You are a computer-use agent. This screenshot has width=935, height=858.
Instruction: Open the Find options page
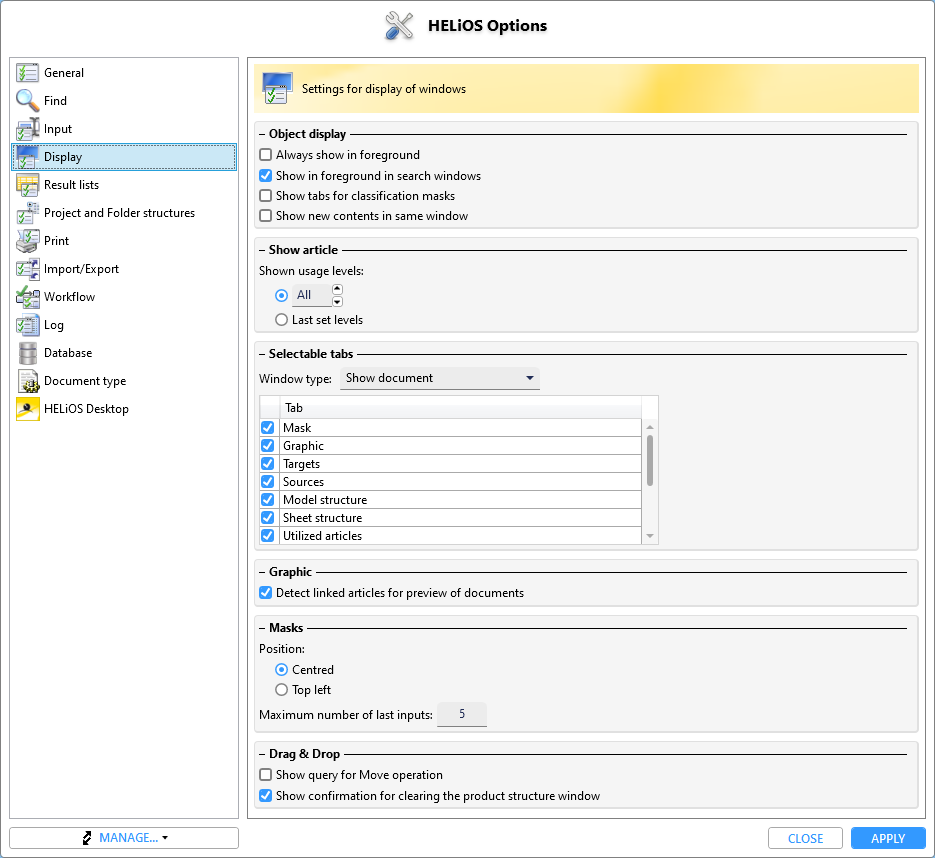(x=124, y=101)
